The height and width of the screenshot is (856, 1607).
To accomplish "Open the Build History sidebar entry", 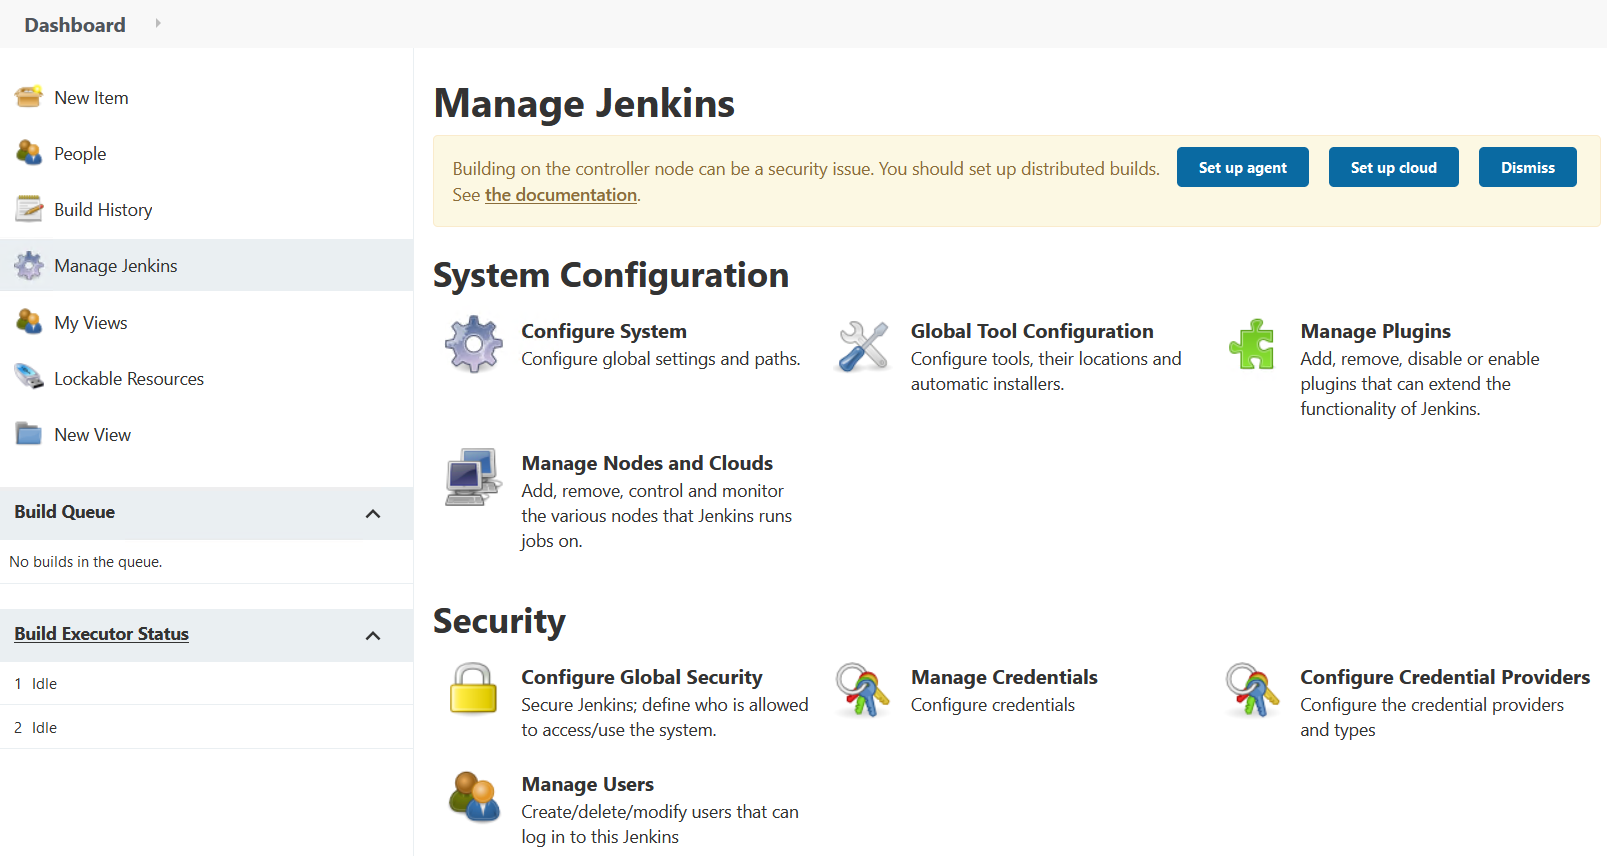I will click(x=103, y=210).
